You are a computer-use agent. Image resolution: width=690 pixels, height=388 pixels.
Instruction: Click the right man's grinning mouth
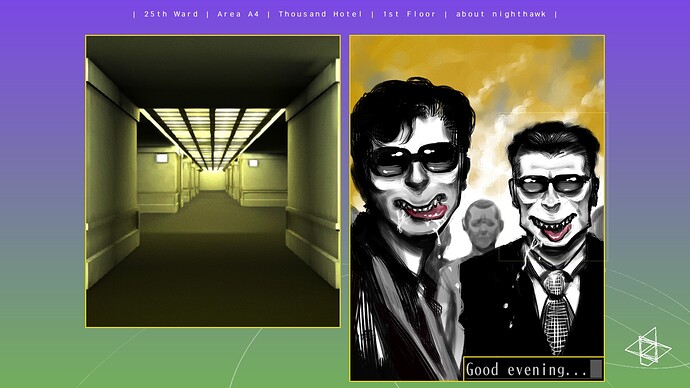point(551,228)
